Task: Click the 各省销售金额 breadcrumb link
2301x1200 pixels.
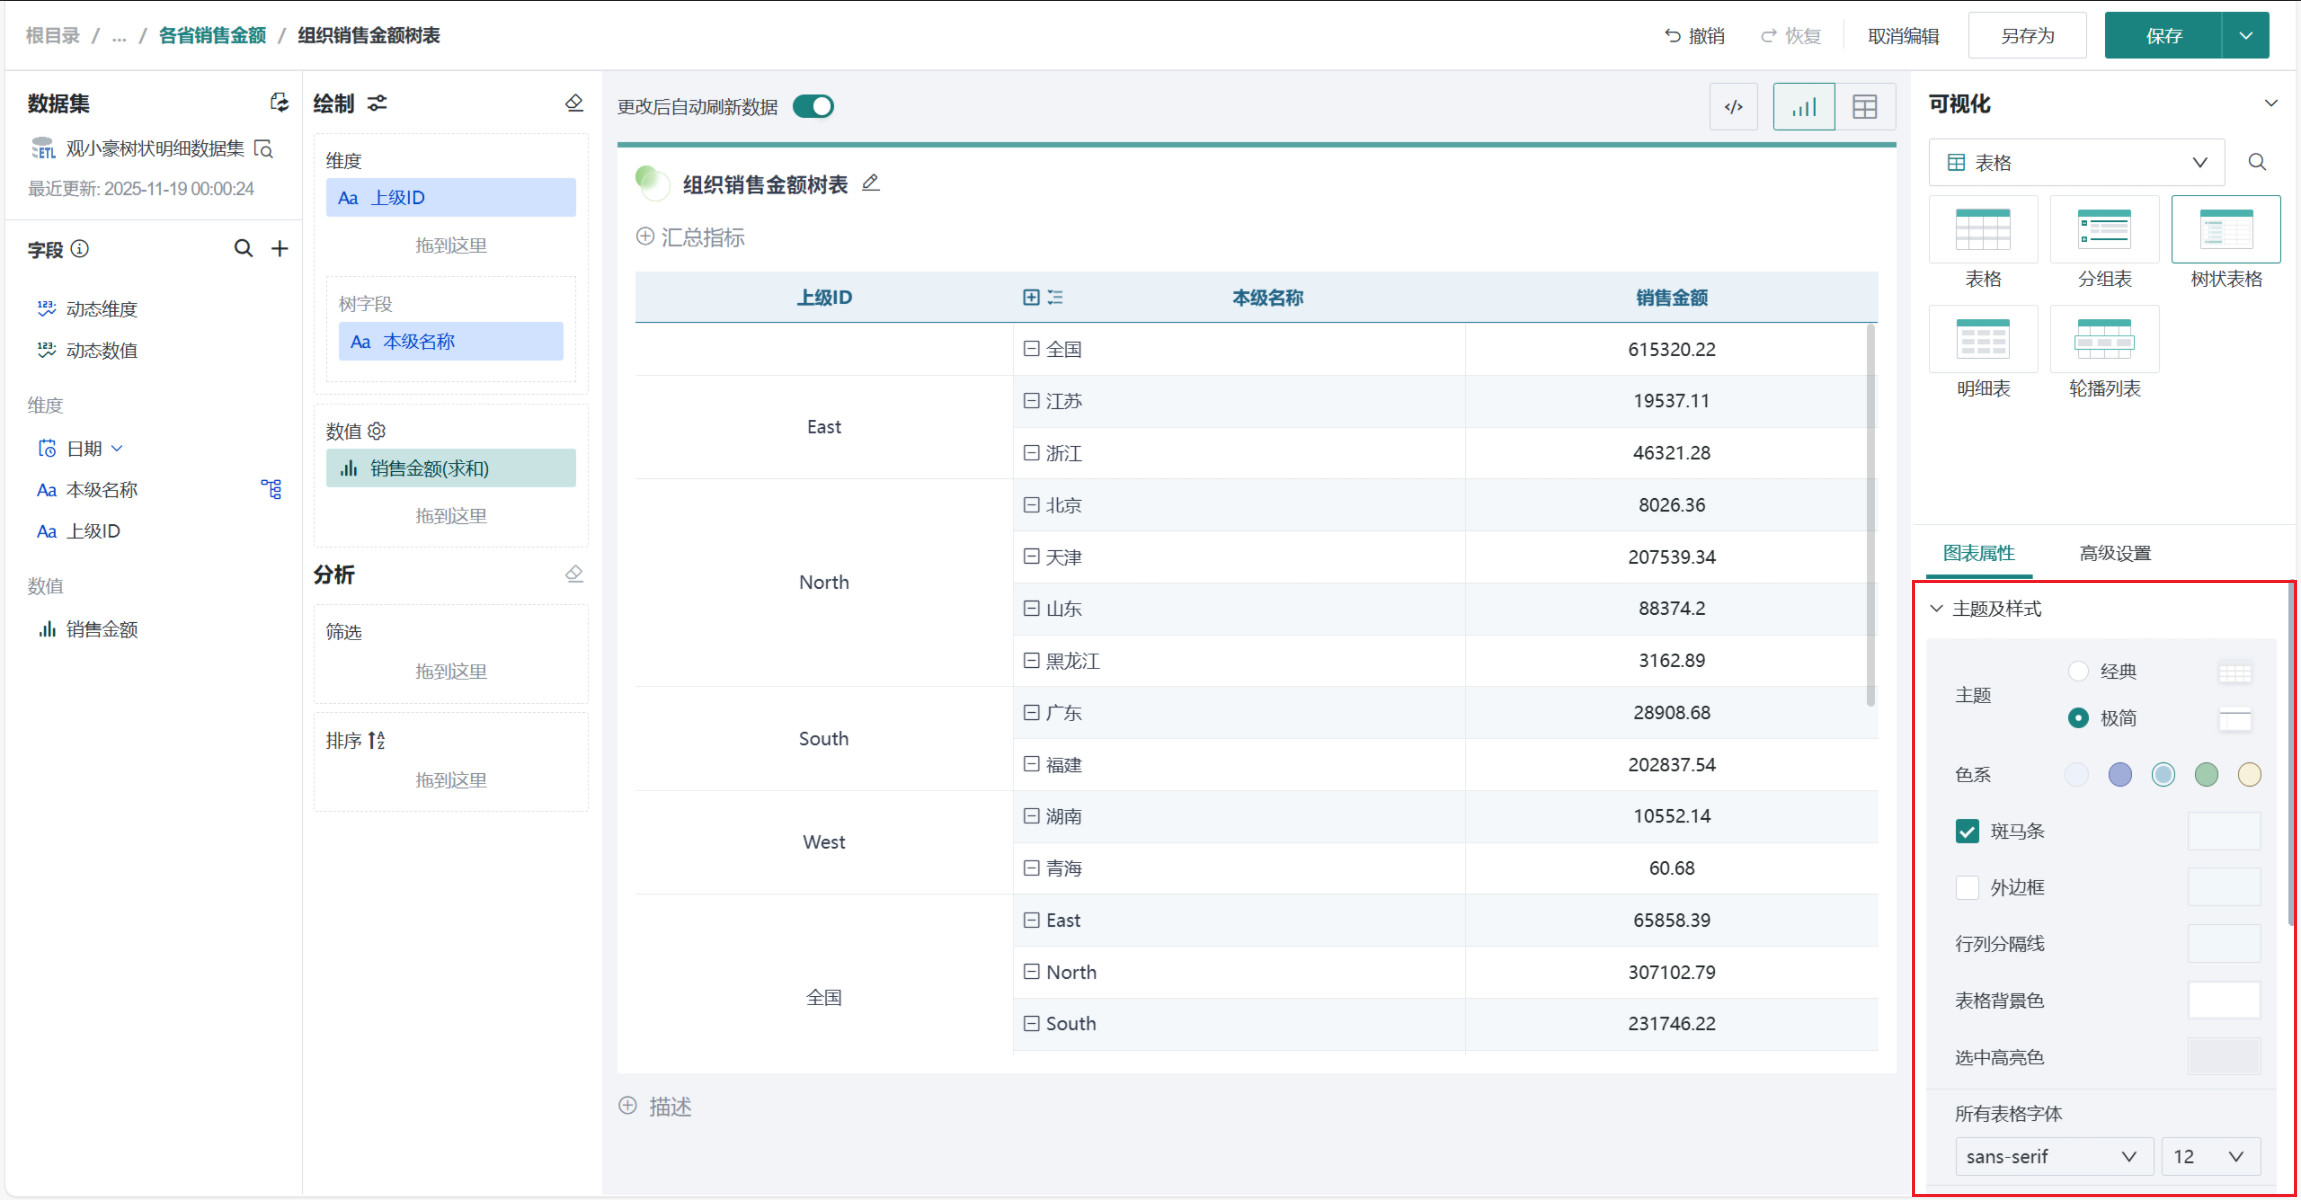Action: click(x=212, y=36)
